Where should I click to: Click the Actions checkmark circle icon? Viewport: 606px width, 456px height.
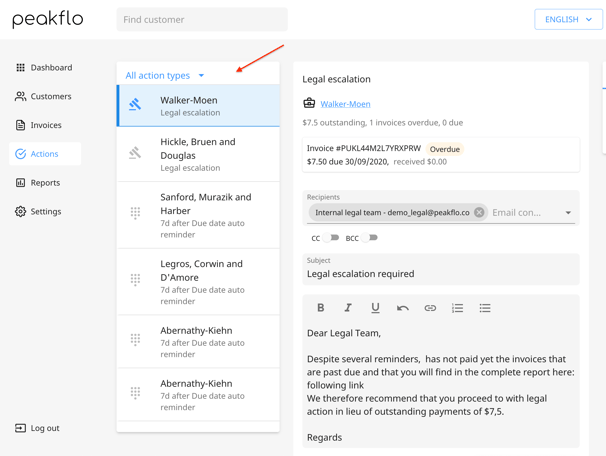point(20,154)
